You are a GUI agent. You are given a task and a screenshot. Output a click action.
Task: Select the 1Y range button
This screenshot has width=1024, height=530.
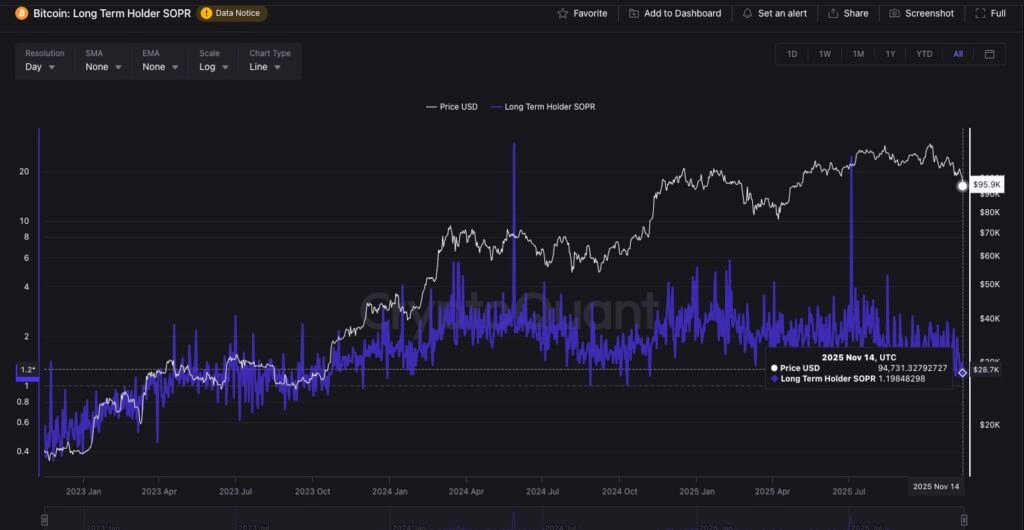pyautogui.click(x=890, y=54)
